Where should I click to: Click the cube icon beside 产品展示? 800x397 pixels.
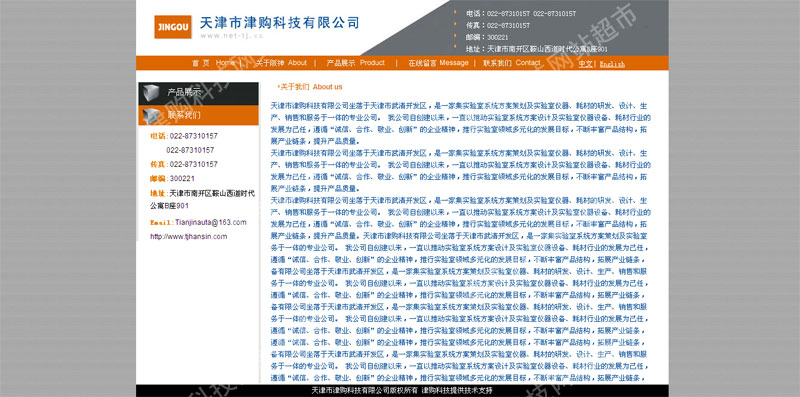pyautogui.click(x=151, y=92)
